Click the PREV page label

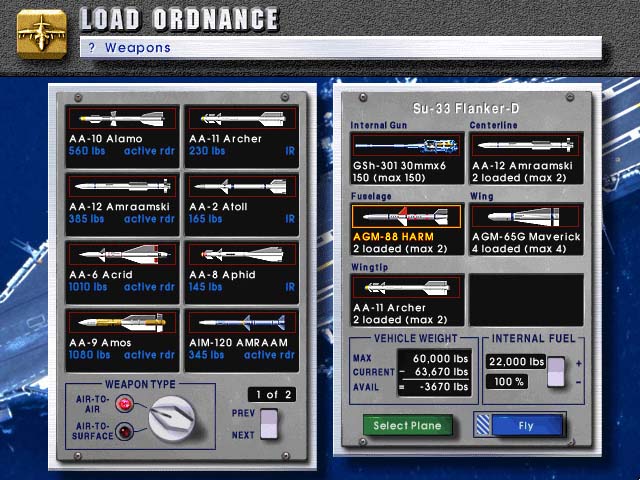(x=243, y=413)
